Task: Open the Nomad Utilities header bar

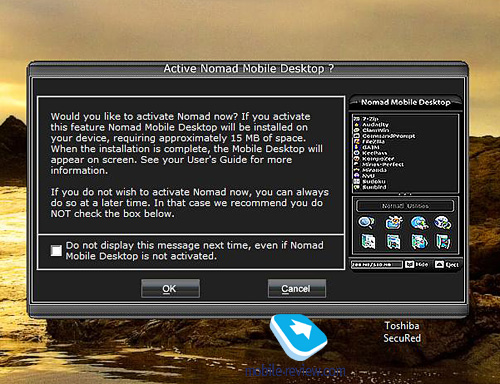Action: 405,206
